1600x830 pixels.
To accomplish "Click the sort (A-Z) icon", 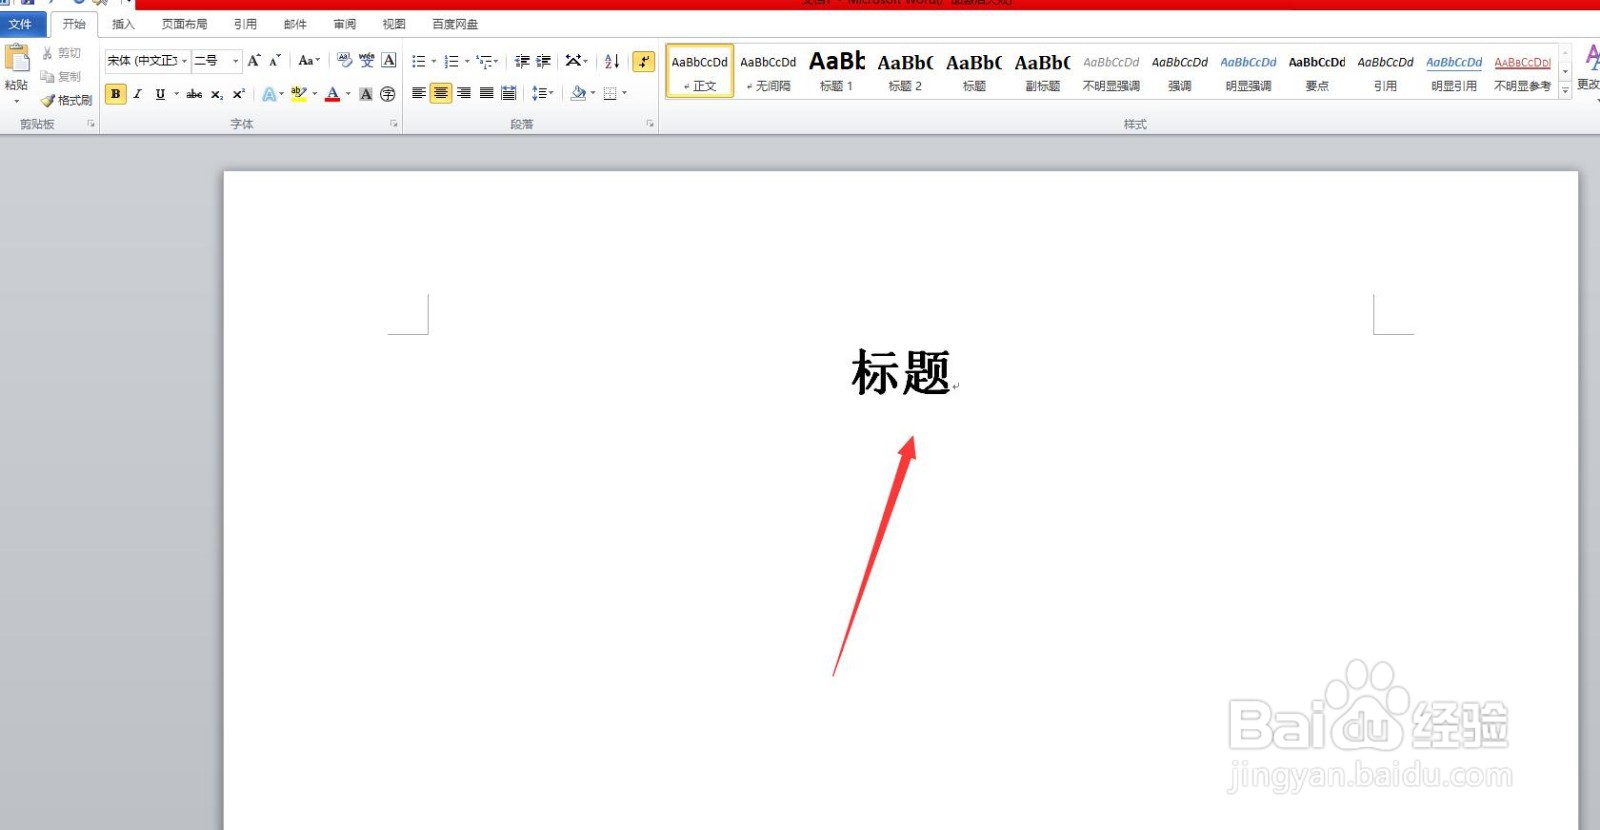I will (612, 61).
